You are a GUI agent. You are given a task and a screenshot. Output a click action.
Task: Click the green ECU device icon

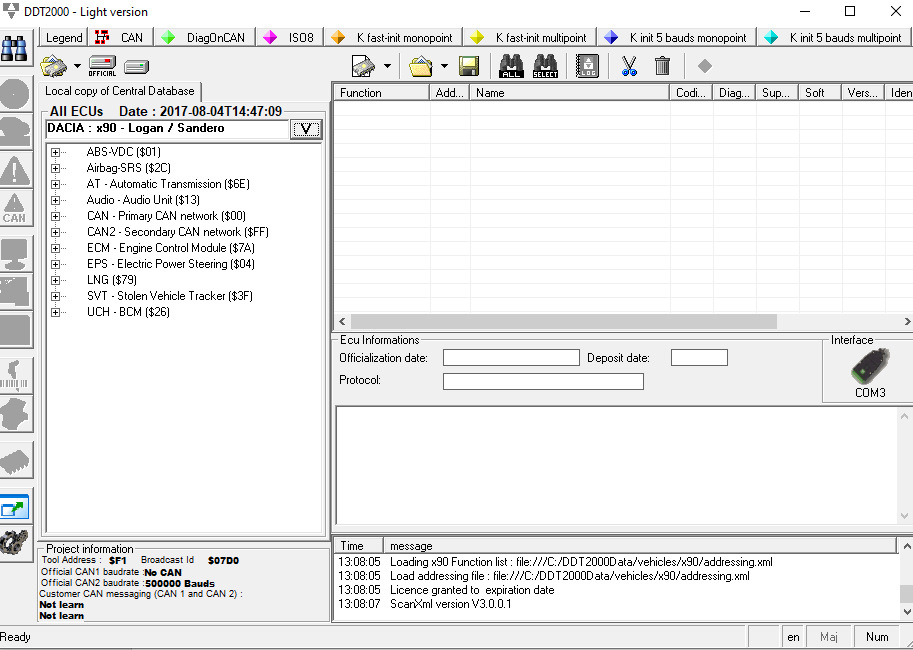click(x=136, y=67)
